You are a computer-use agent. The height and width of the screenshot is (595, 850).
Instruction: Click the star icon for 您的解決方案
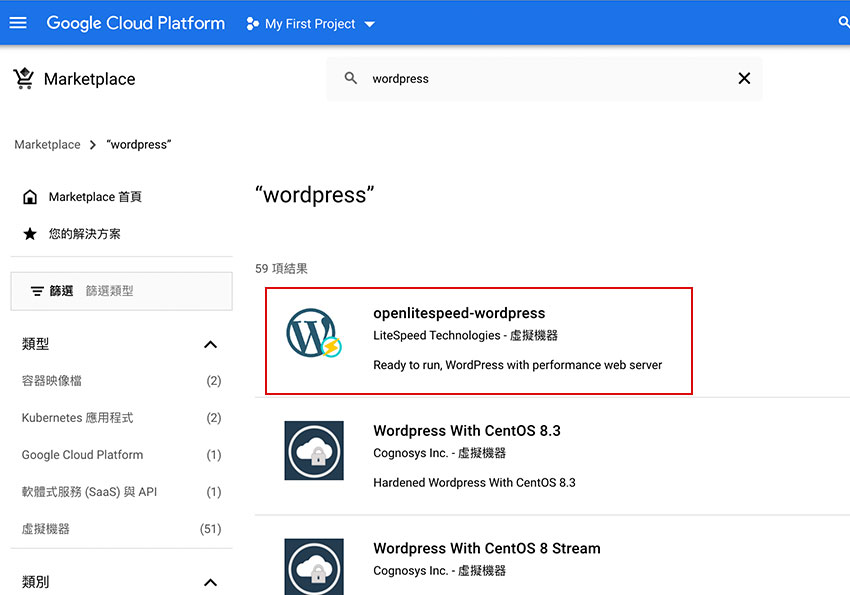click(x=30, y=234)
